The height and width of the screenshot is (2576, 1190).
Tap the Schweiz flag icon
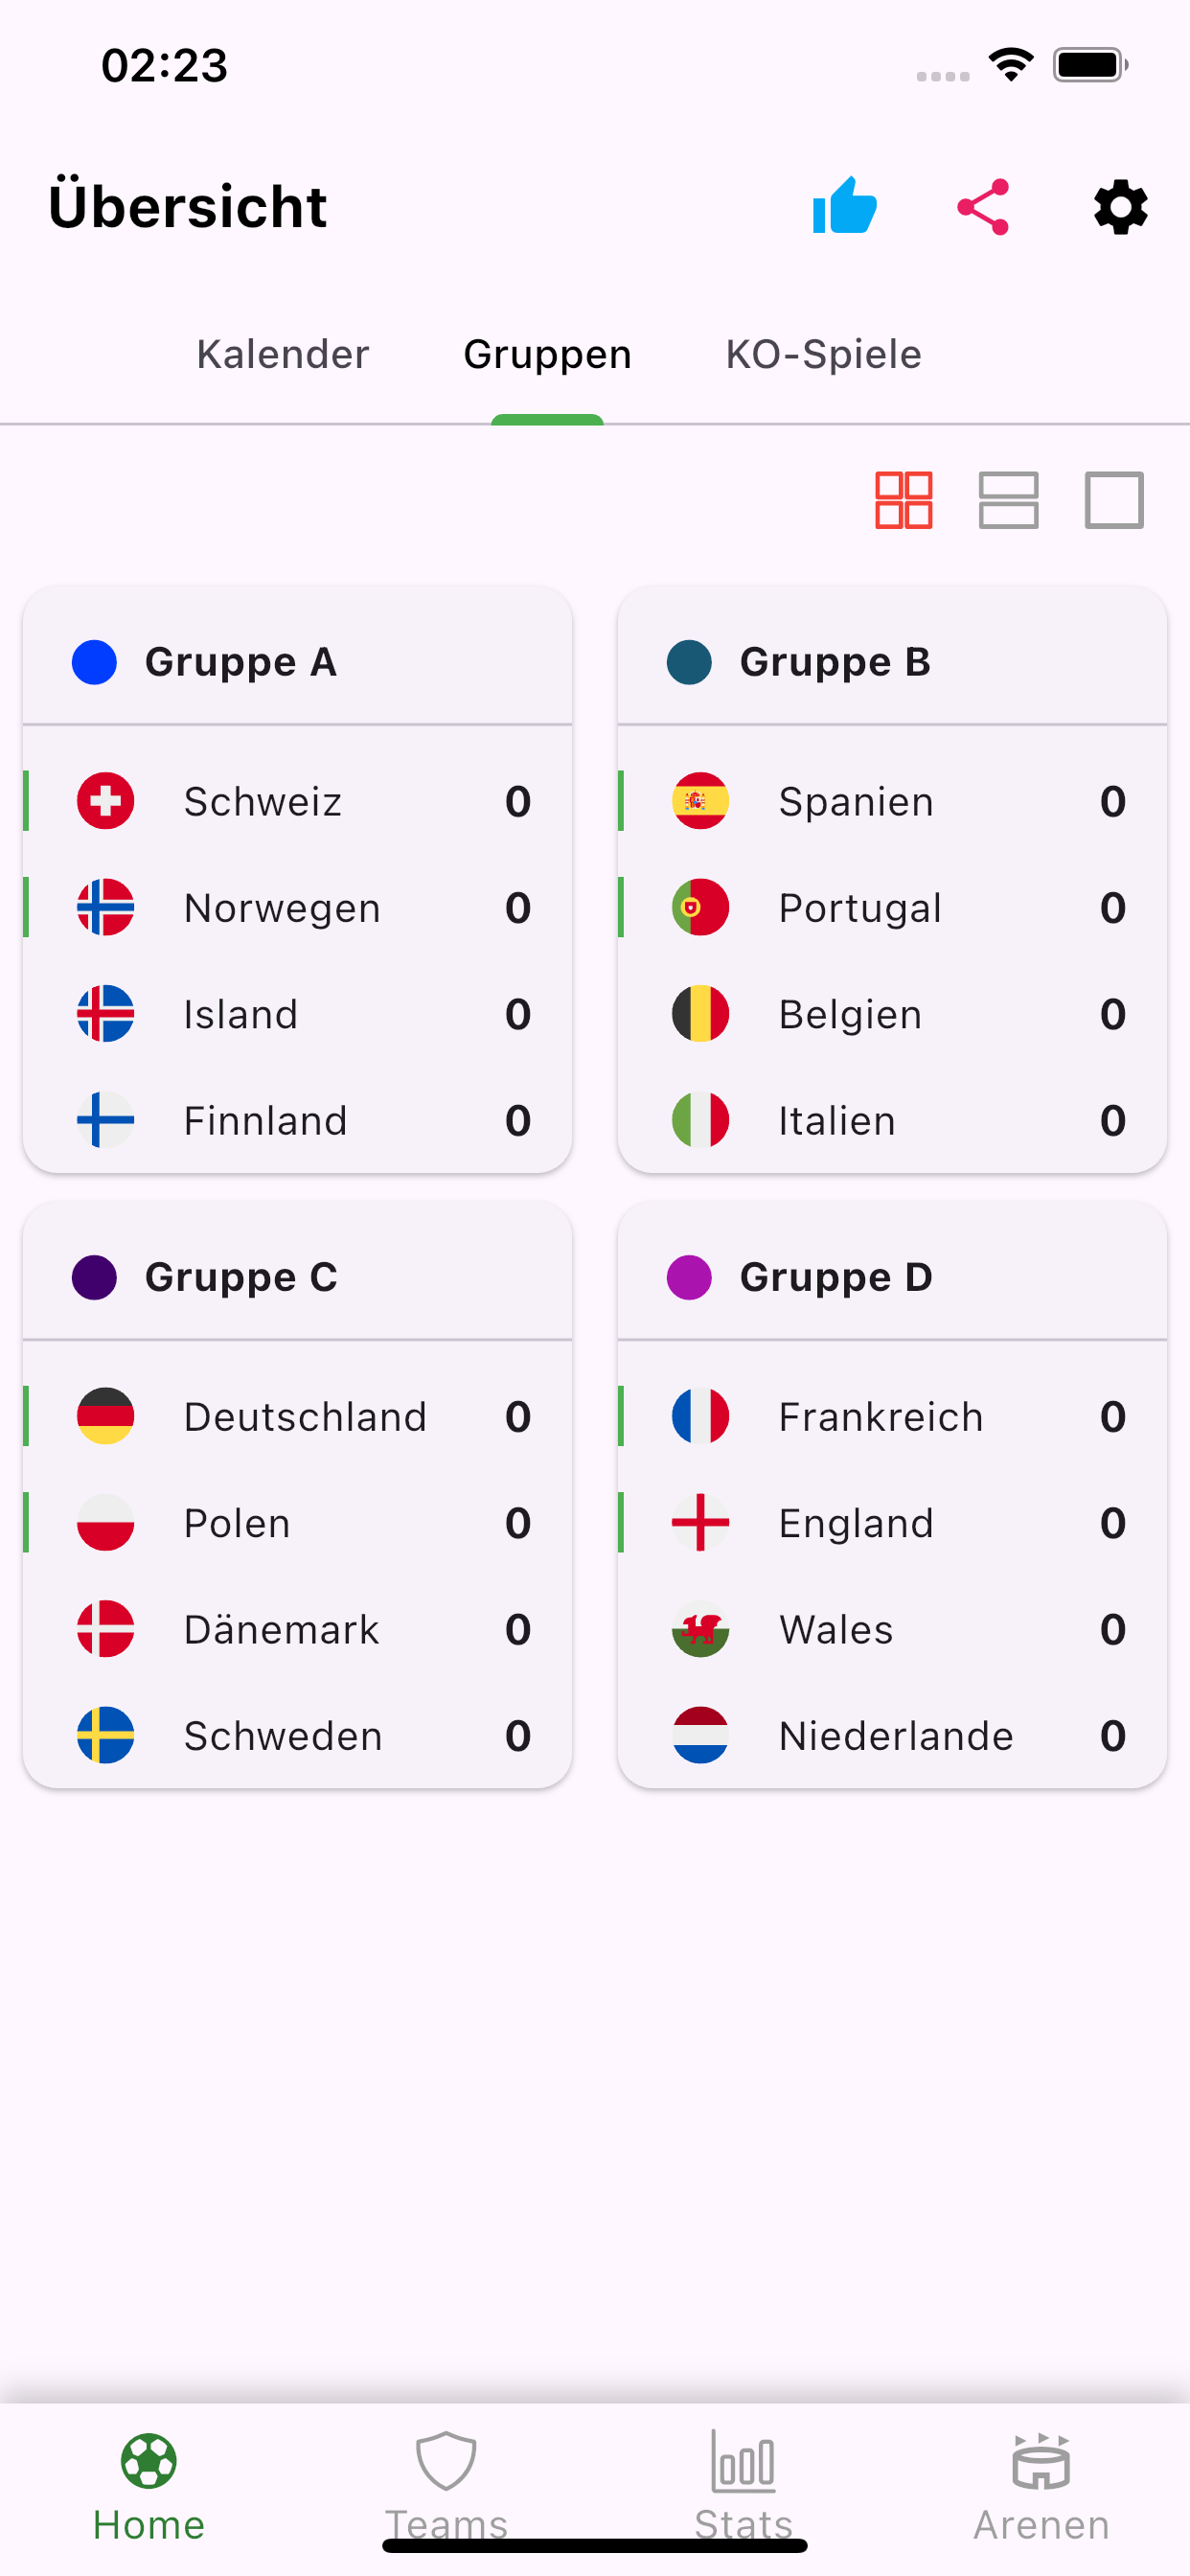coord(106,801)
